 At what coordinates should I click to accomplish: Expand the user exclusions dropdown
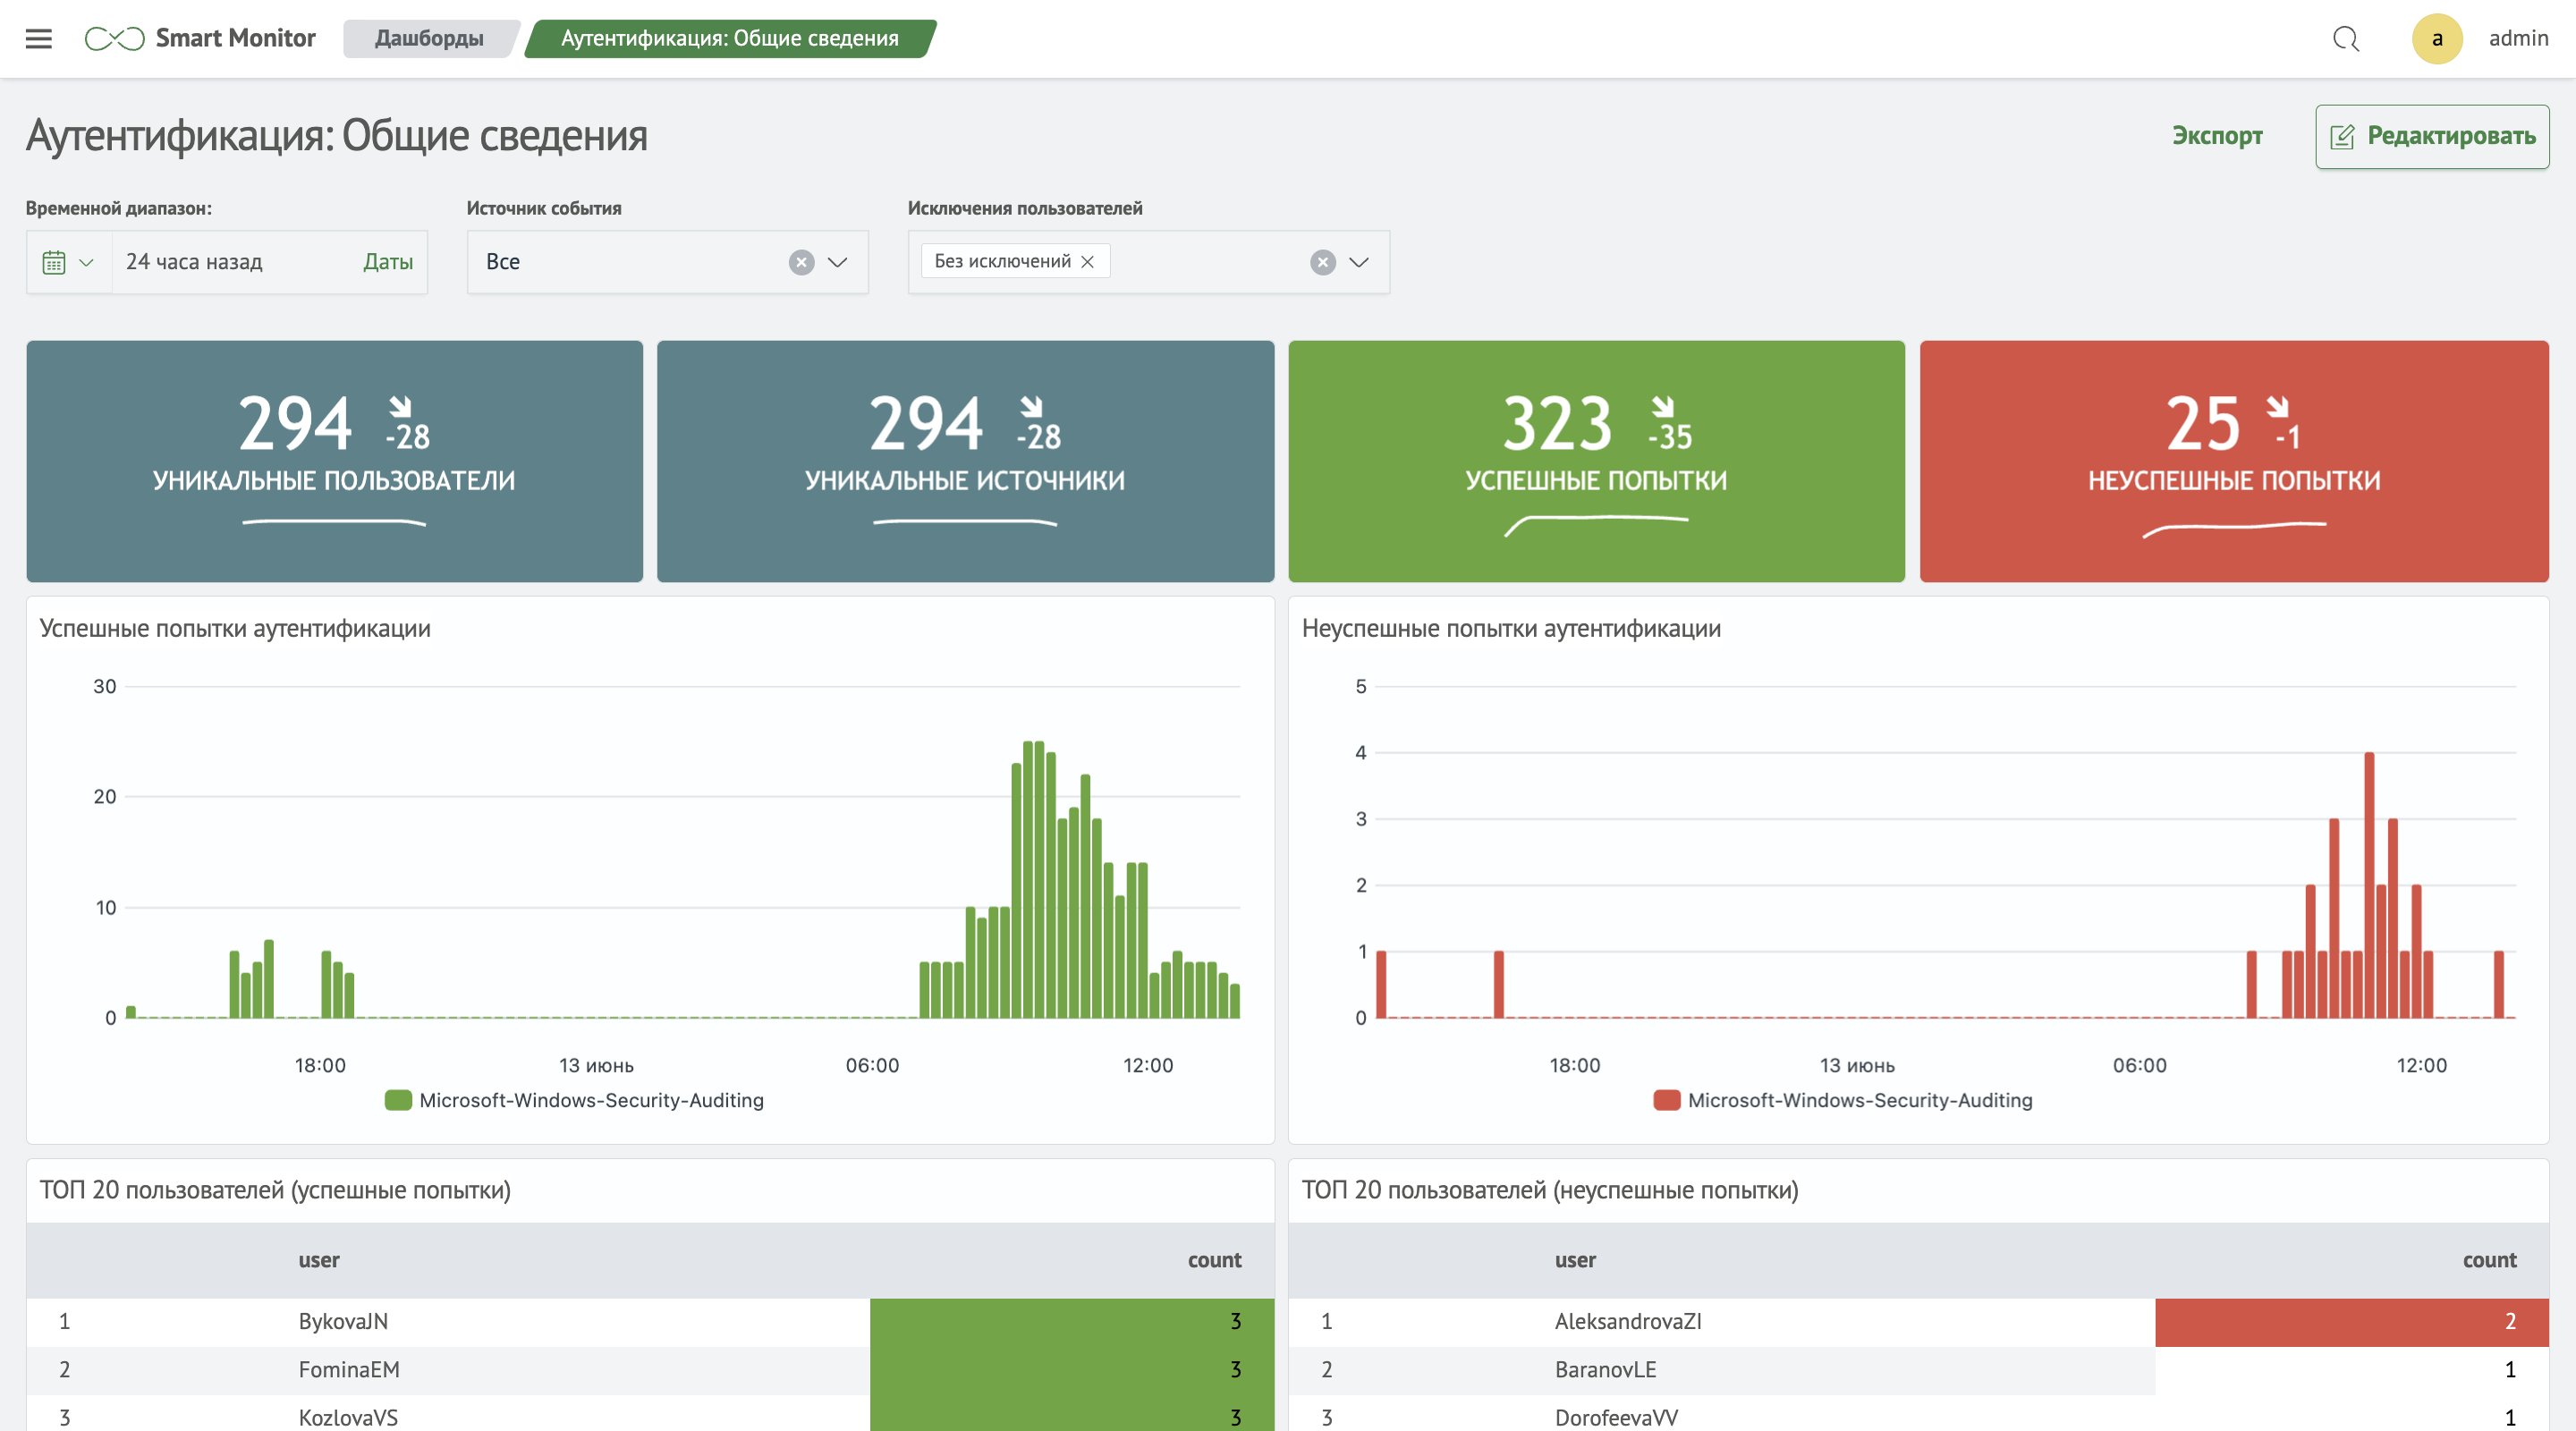coord(1358,262)
